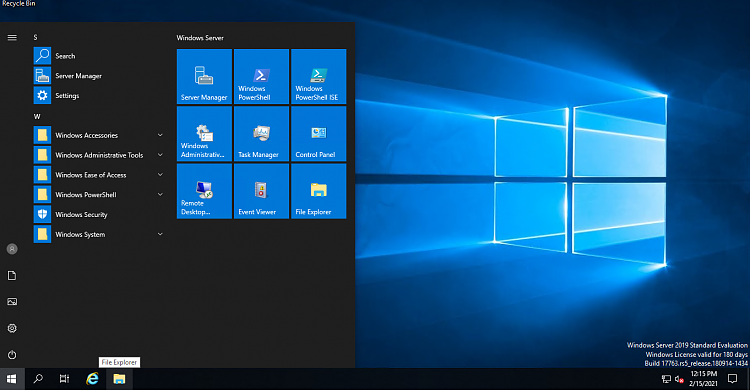The width and height of the screenshot is (750, 391).
Task: Click the muted volume tray icon
Action: (679, 379)
